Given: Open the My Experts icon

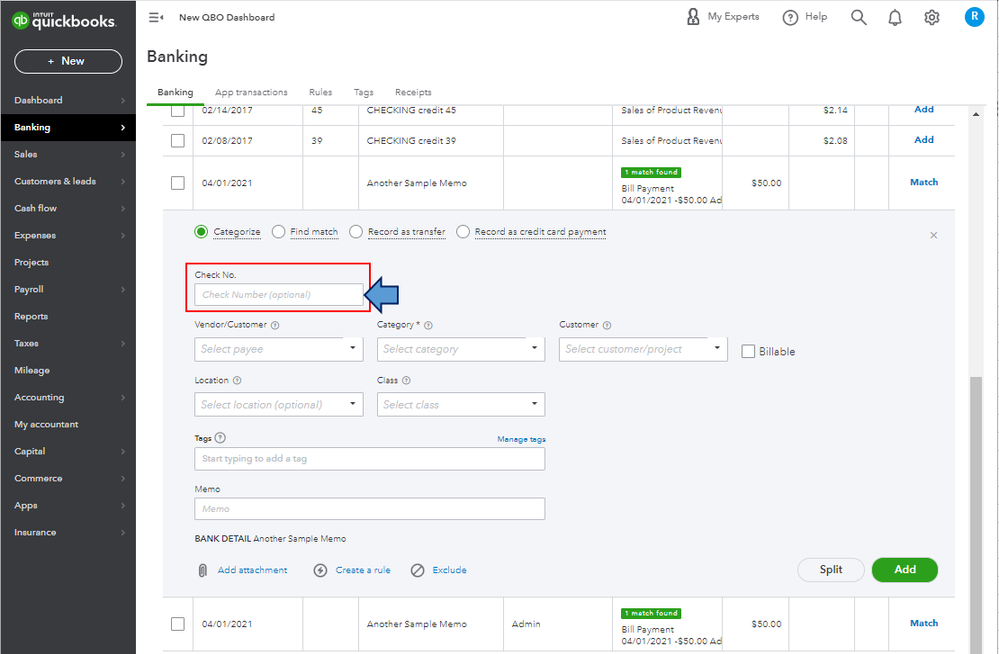Looking at the screenshot, I should (x=693, y=17).
